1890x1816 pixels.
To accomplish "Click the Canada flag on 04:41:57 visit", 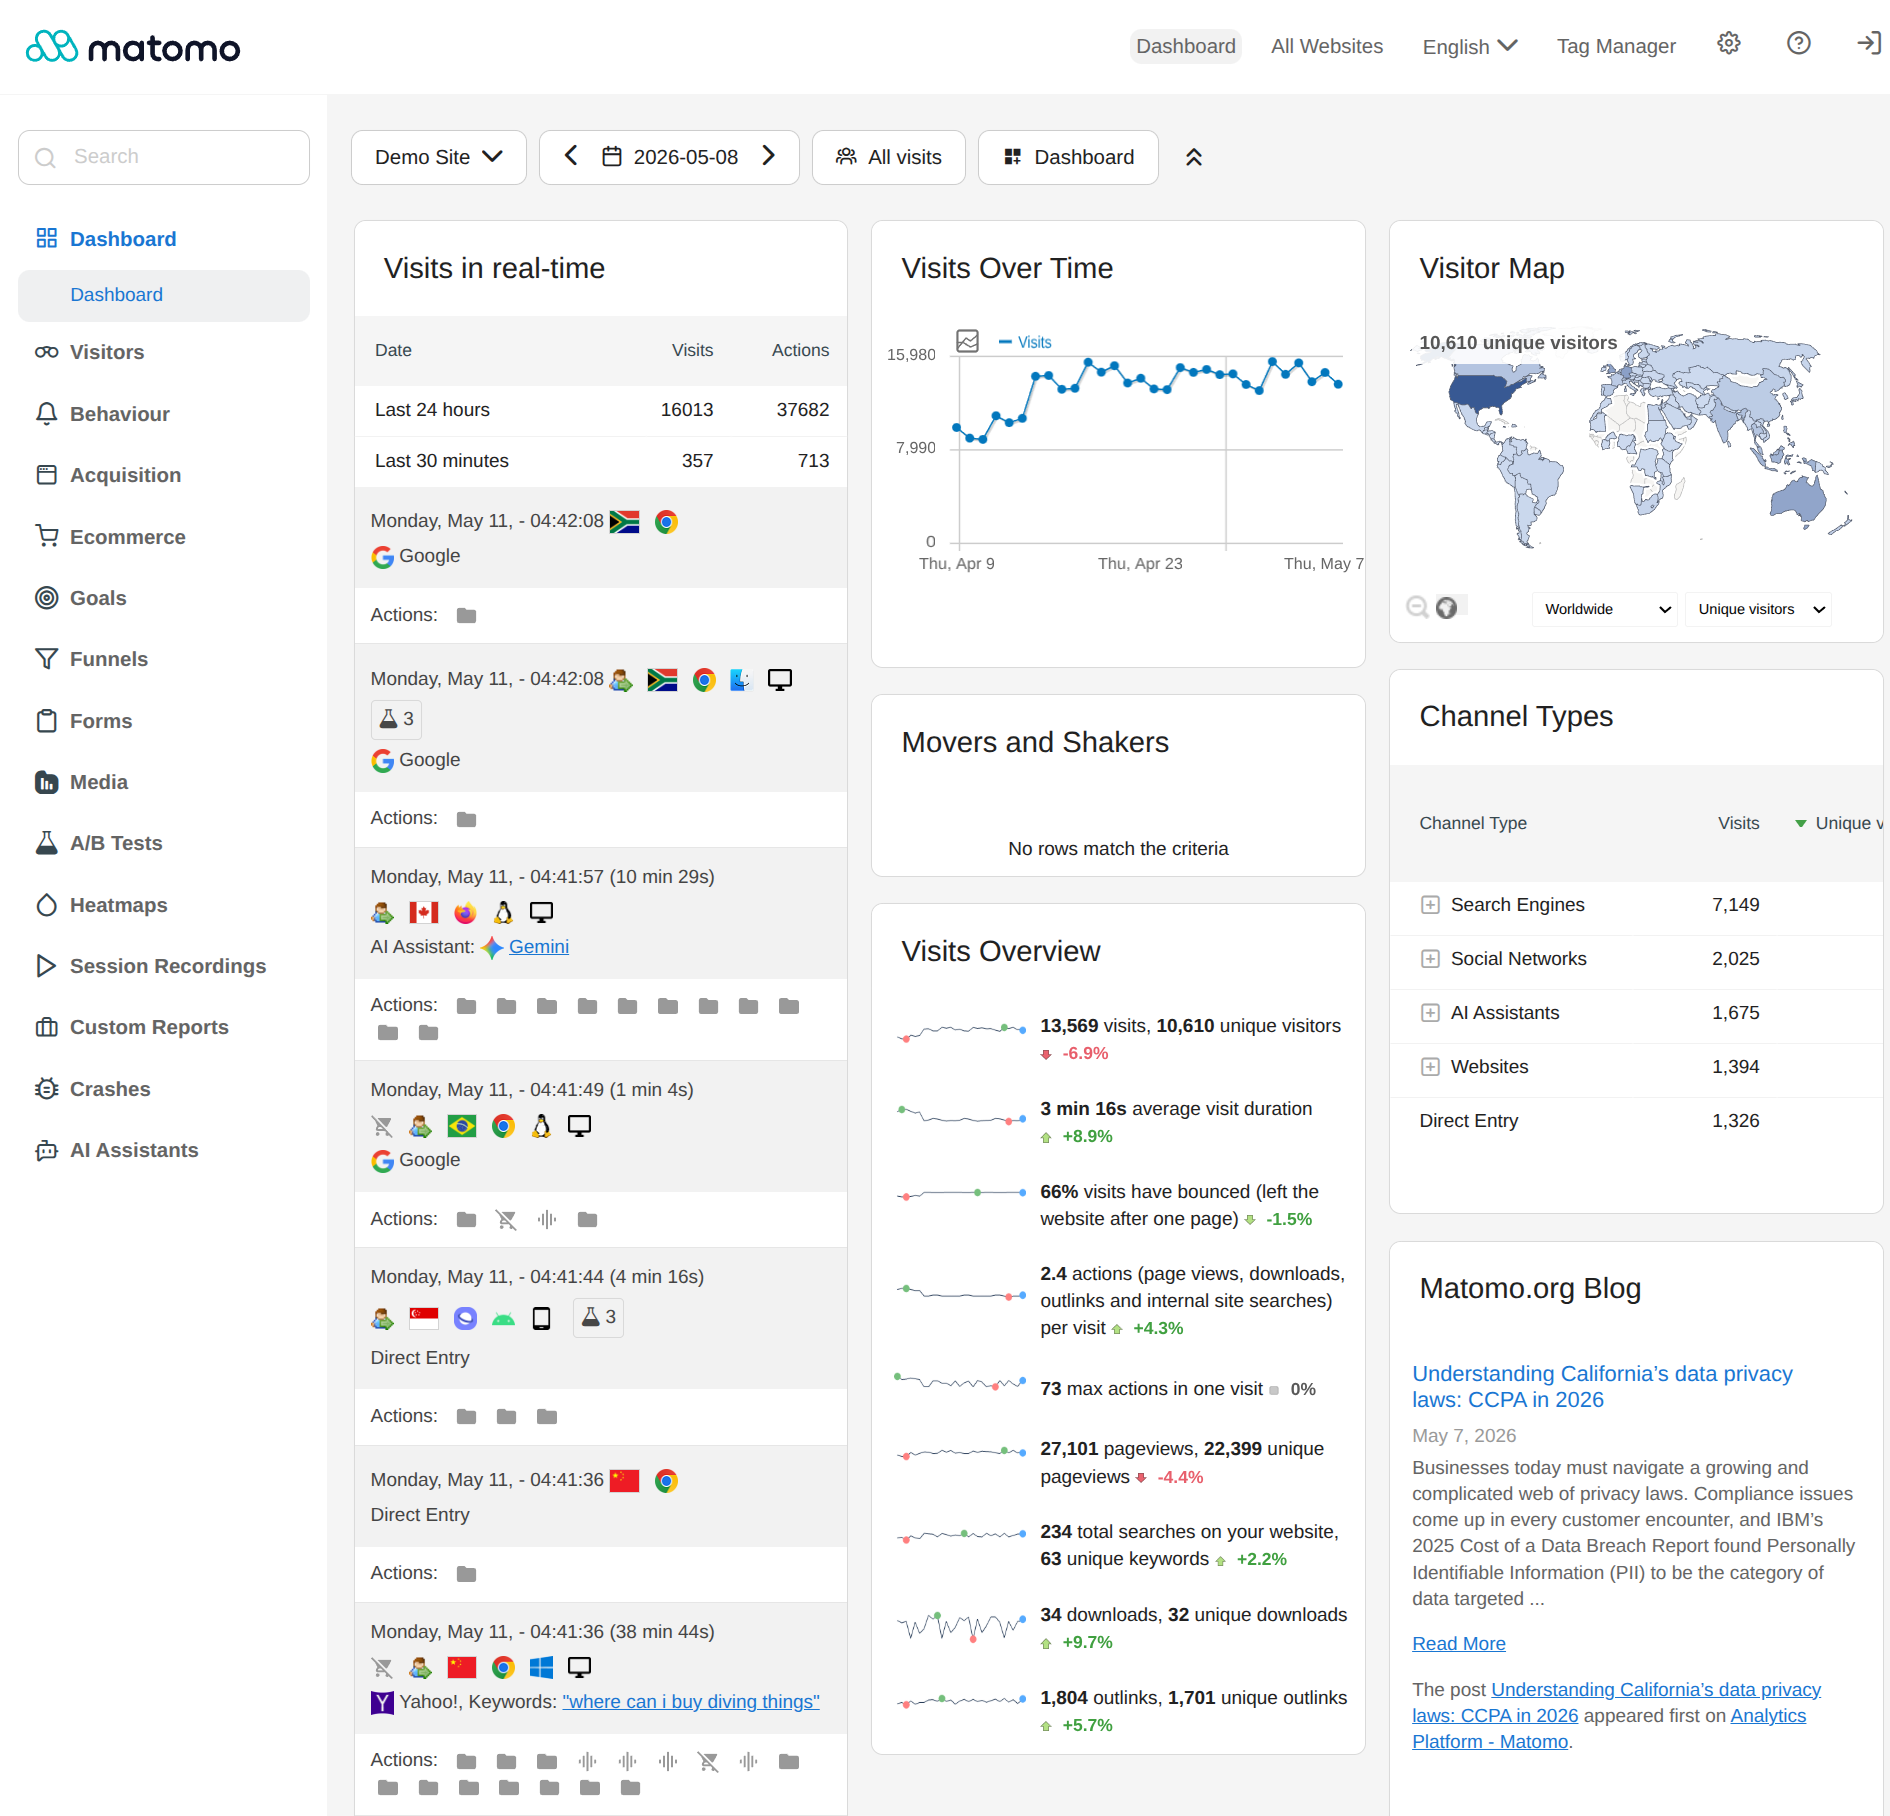I will click(x=424, y=912).
